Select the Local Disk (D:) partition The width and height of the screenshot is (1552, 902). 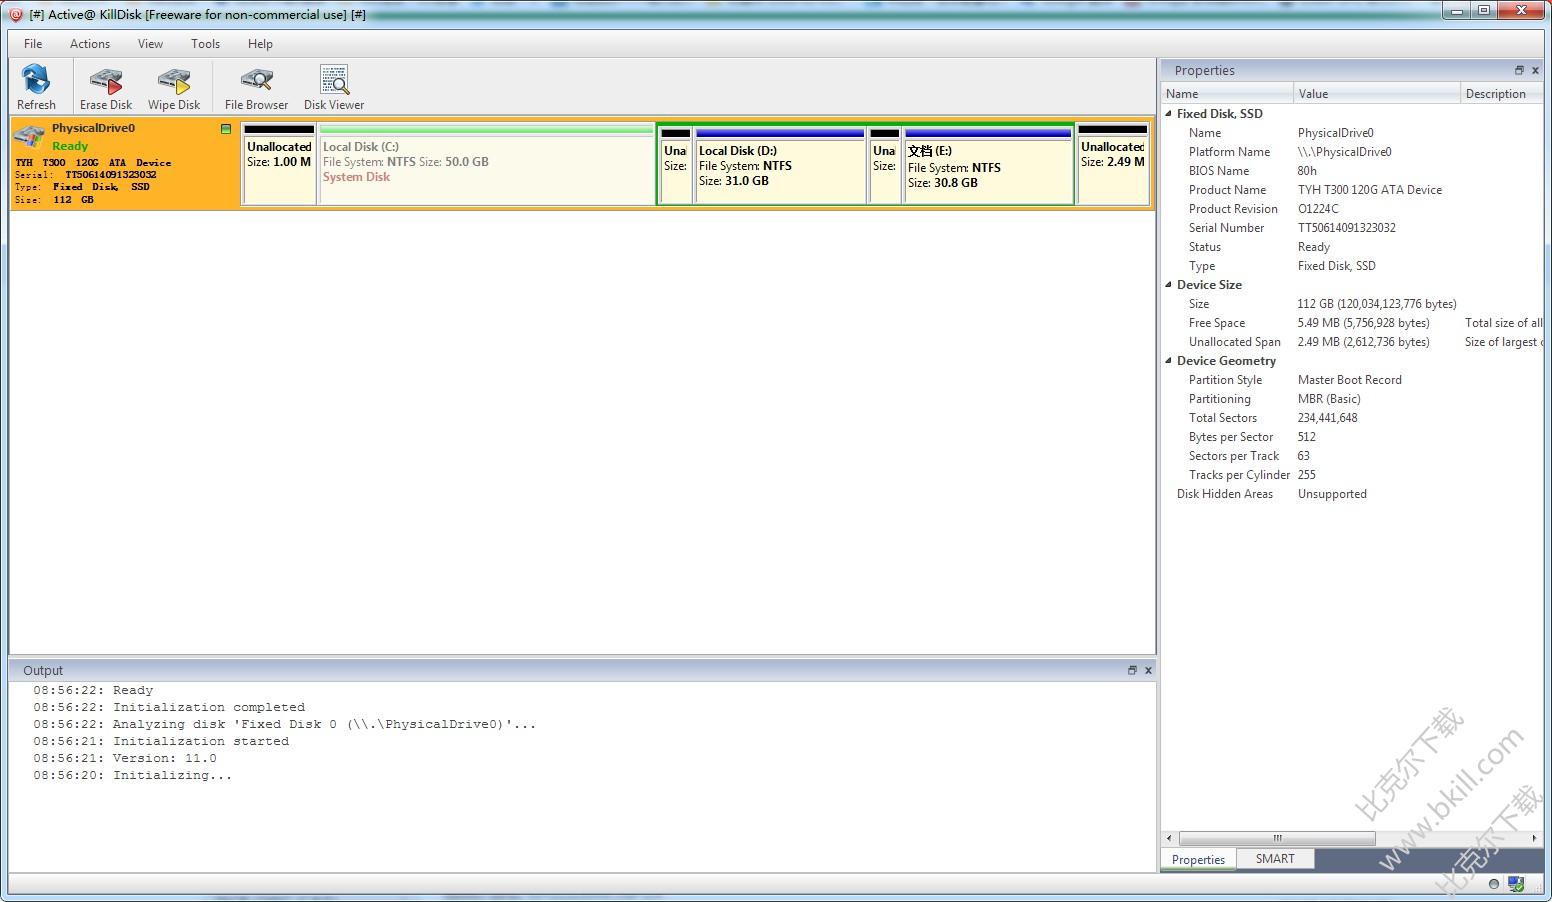[x=779, y=166]
